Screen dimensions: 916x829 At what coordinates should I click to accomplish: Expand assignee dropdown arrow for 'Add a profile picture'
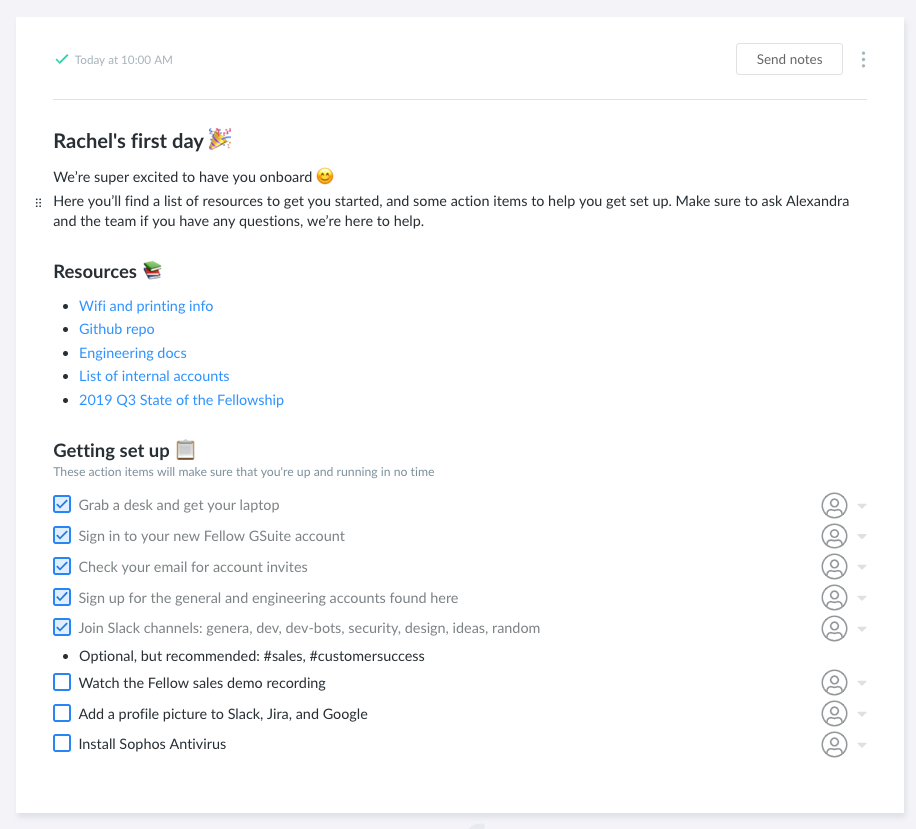click(x=862, y=715)
